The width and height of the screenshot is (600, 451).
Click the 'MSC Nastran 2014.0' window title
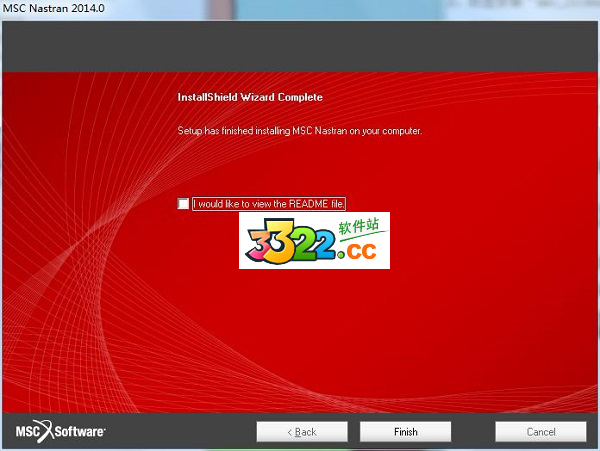click(x=54, y=8)
